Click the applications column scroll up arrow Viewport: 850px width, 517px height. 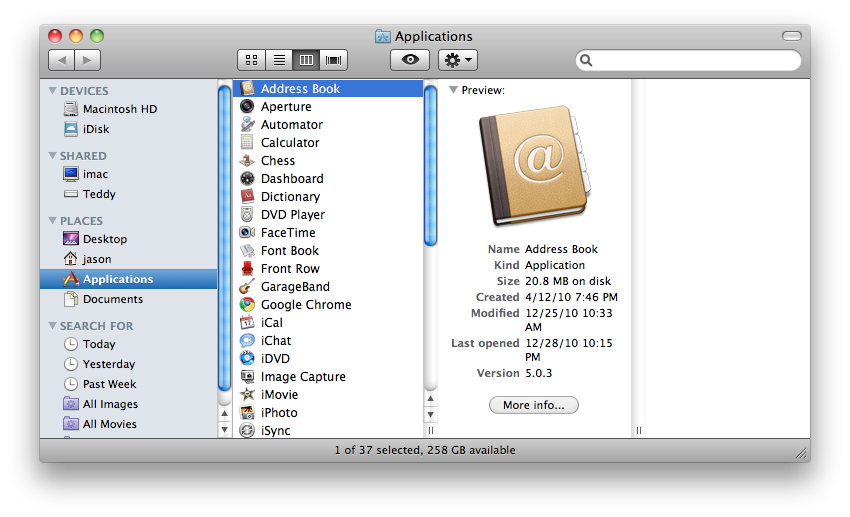pos(430,398)
